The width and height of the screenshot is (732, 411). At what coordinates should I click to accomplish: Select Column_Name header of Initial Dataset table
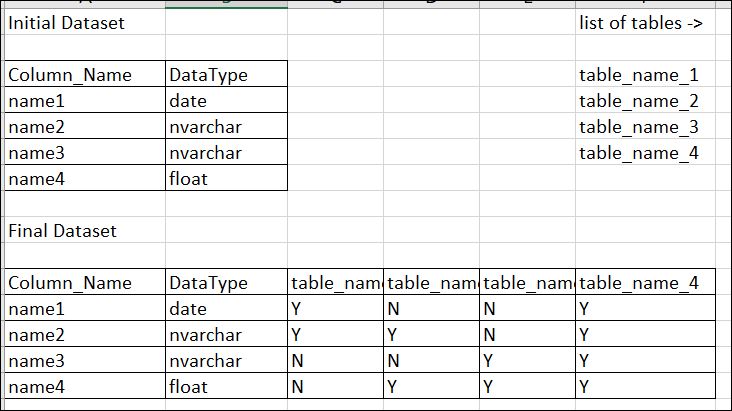[70, 75]
